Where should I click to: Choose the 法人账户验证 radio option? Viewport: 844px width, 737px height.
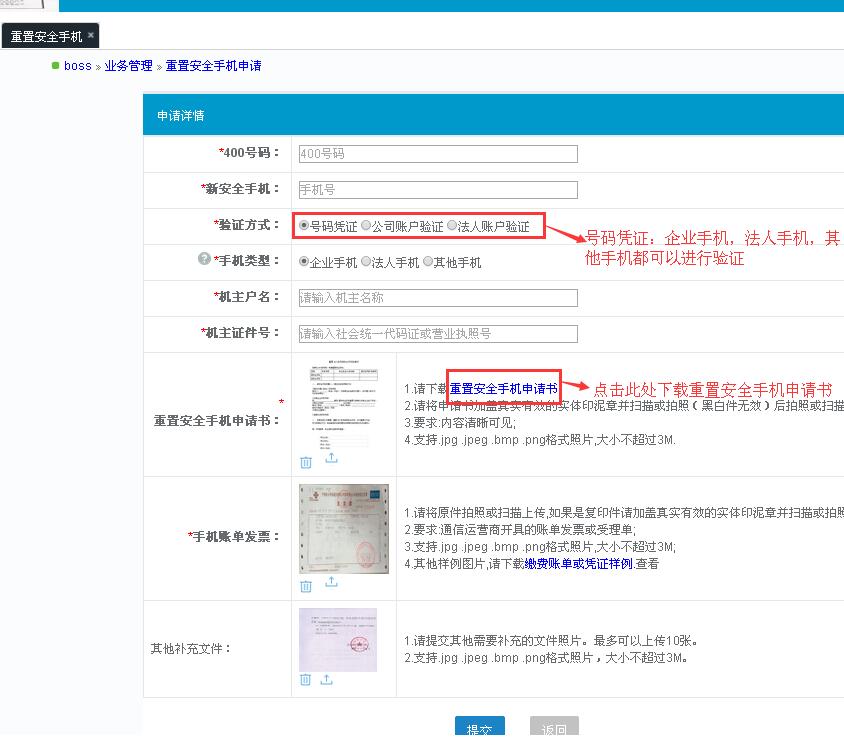coord(452,226)
